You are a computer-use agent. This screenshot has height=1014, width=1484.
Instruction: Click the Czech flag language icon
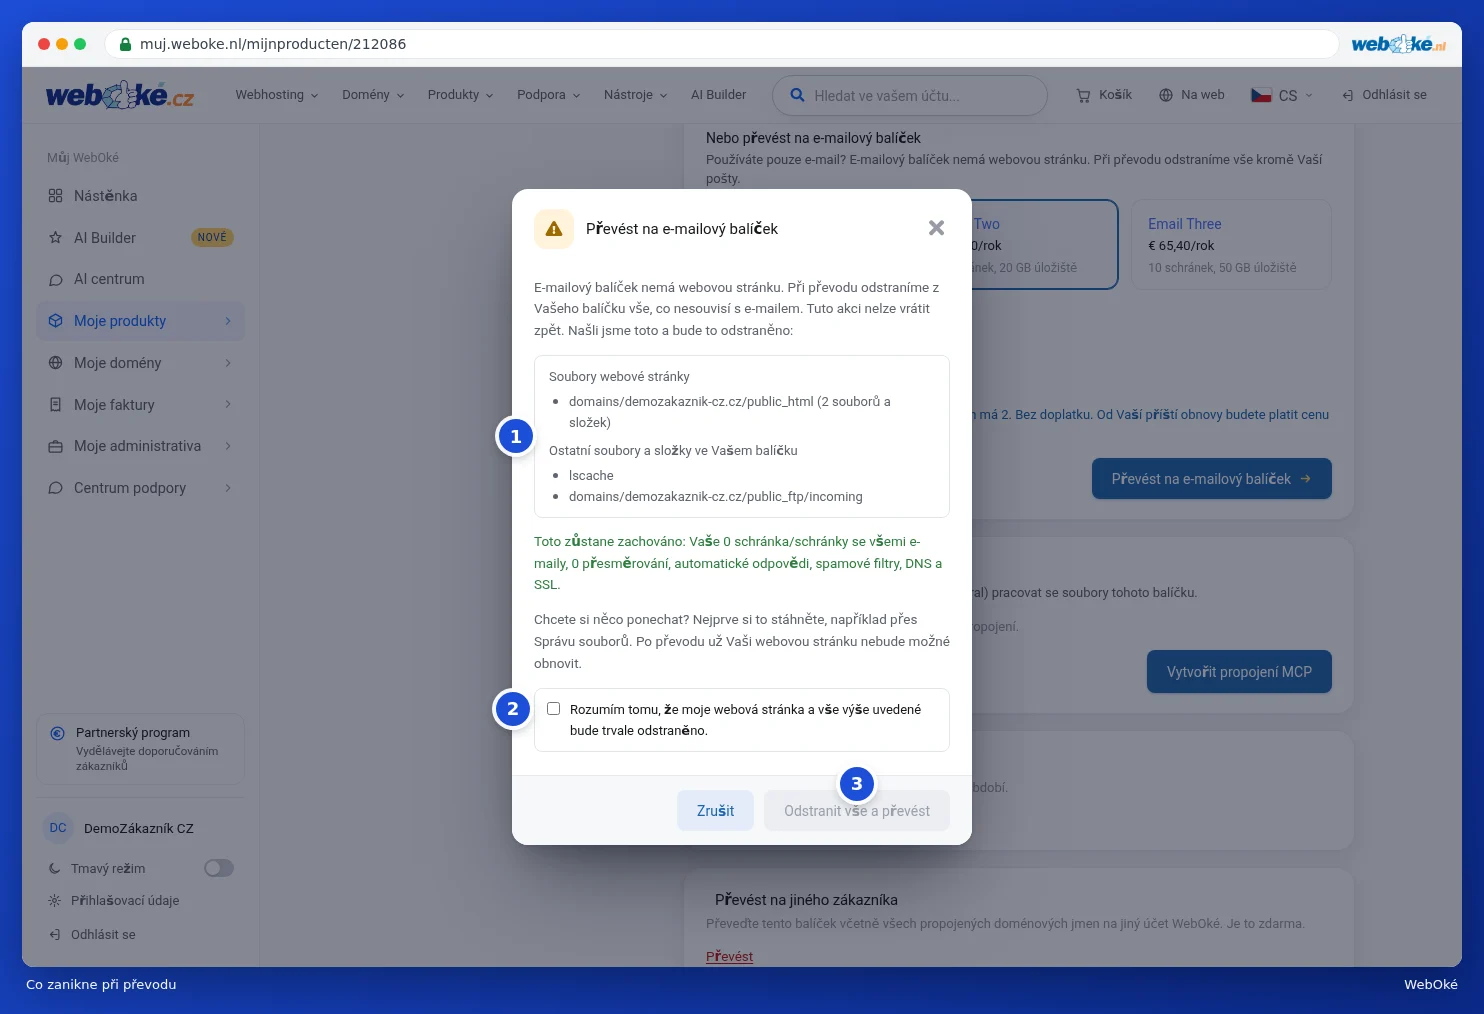point(1261,95)
